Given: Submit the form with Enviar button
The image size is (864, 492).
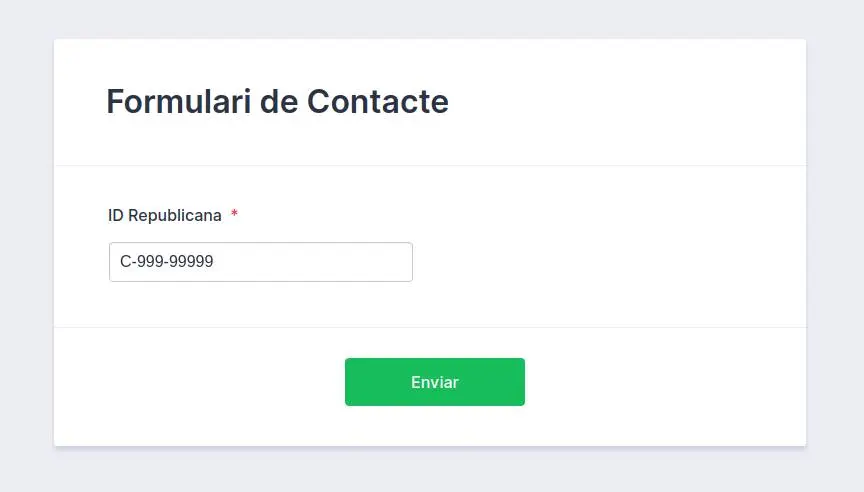Looking at the screenshot, I should [x=435, y=382].
